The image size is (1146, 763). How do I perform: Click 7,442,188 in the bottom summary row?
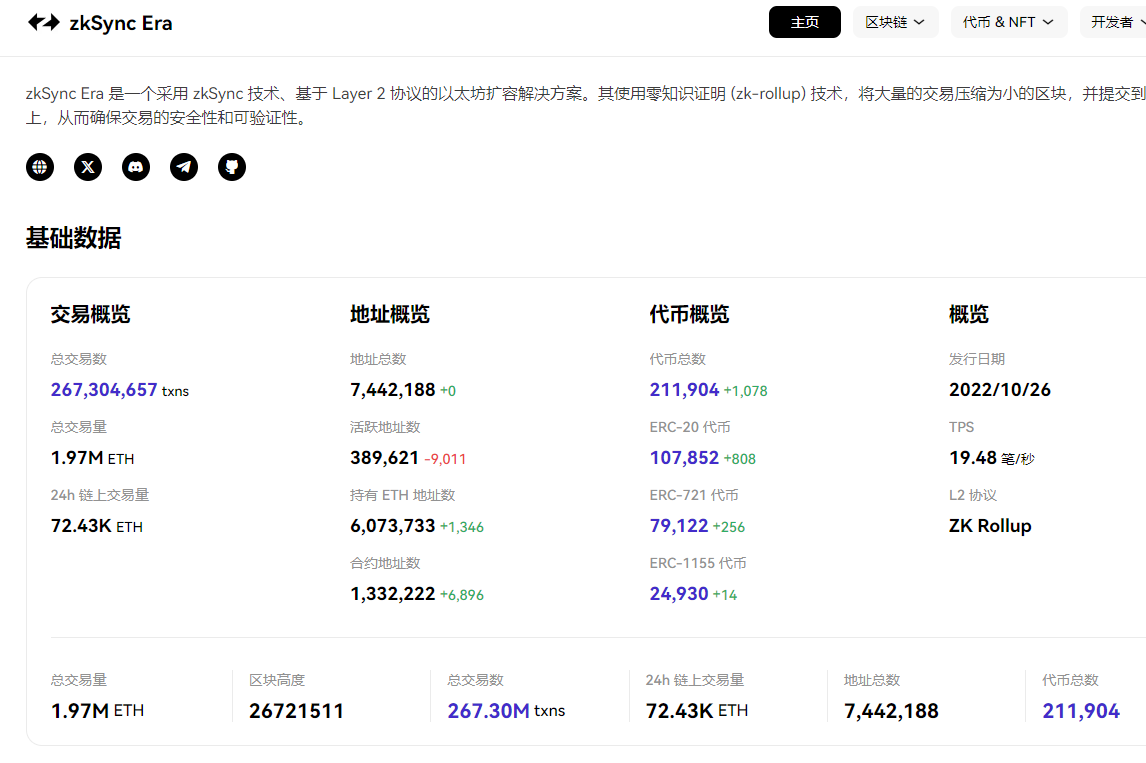[x=891, y=711]
